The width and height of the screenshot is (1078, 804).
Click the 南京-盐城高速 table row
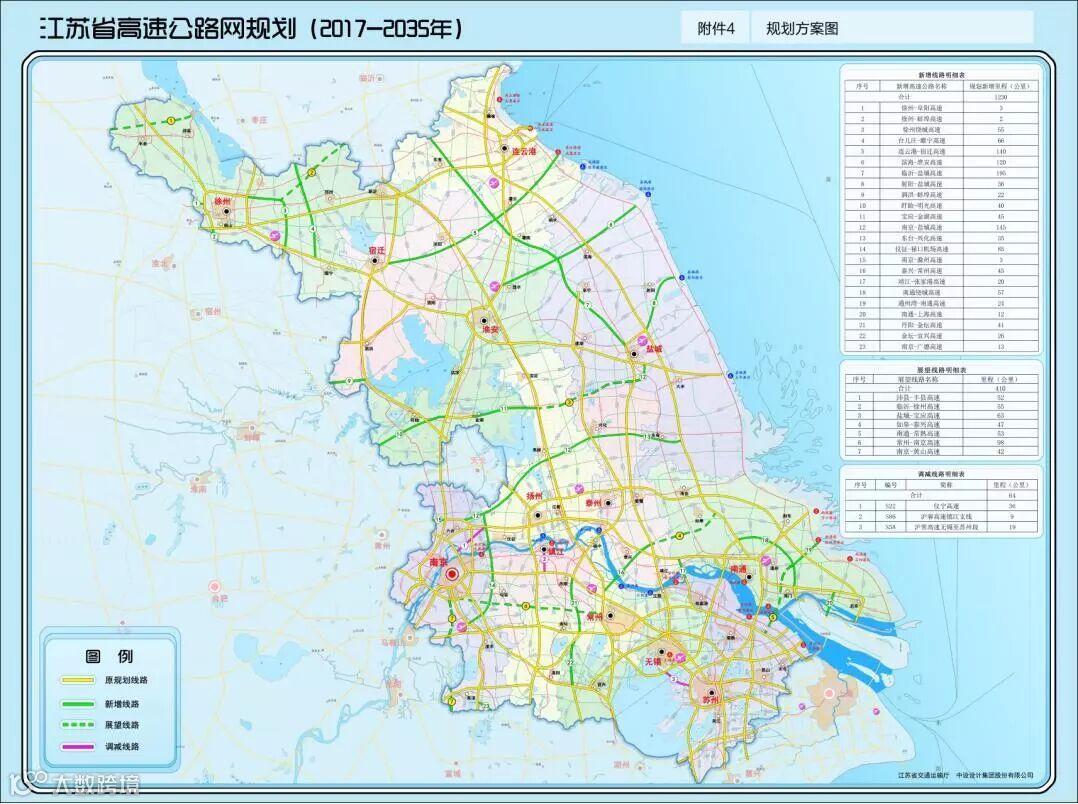tap(940, 227)
